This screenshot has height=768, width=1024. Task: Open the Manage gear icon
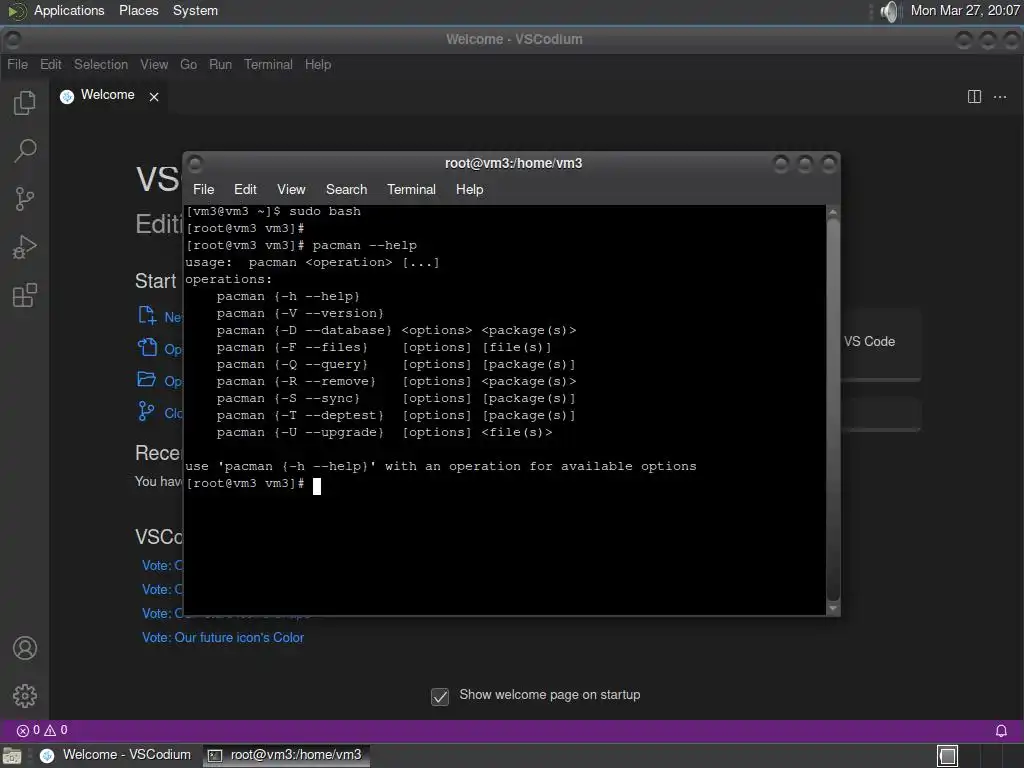[25, 696]
